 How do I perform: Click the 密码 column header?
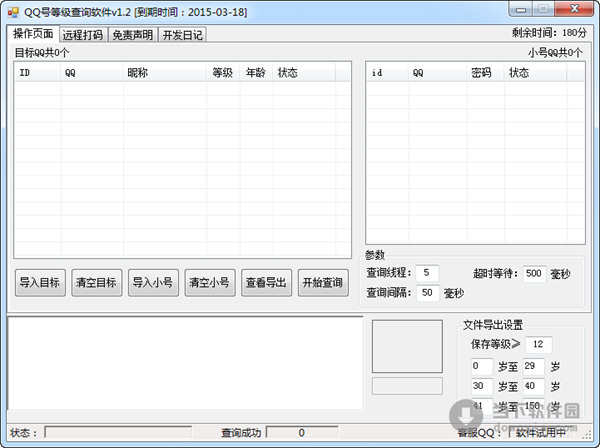click(486, 72)
